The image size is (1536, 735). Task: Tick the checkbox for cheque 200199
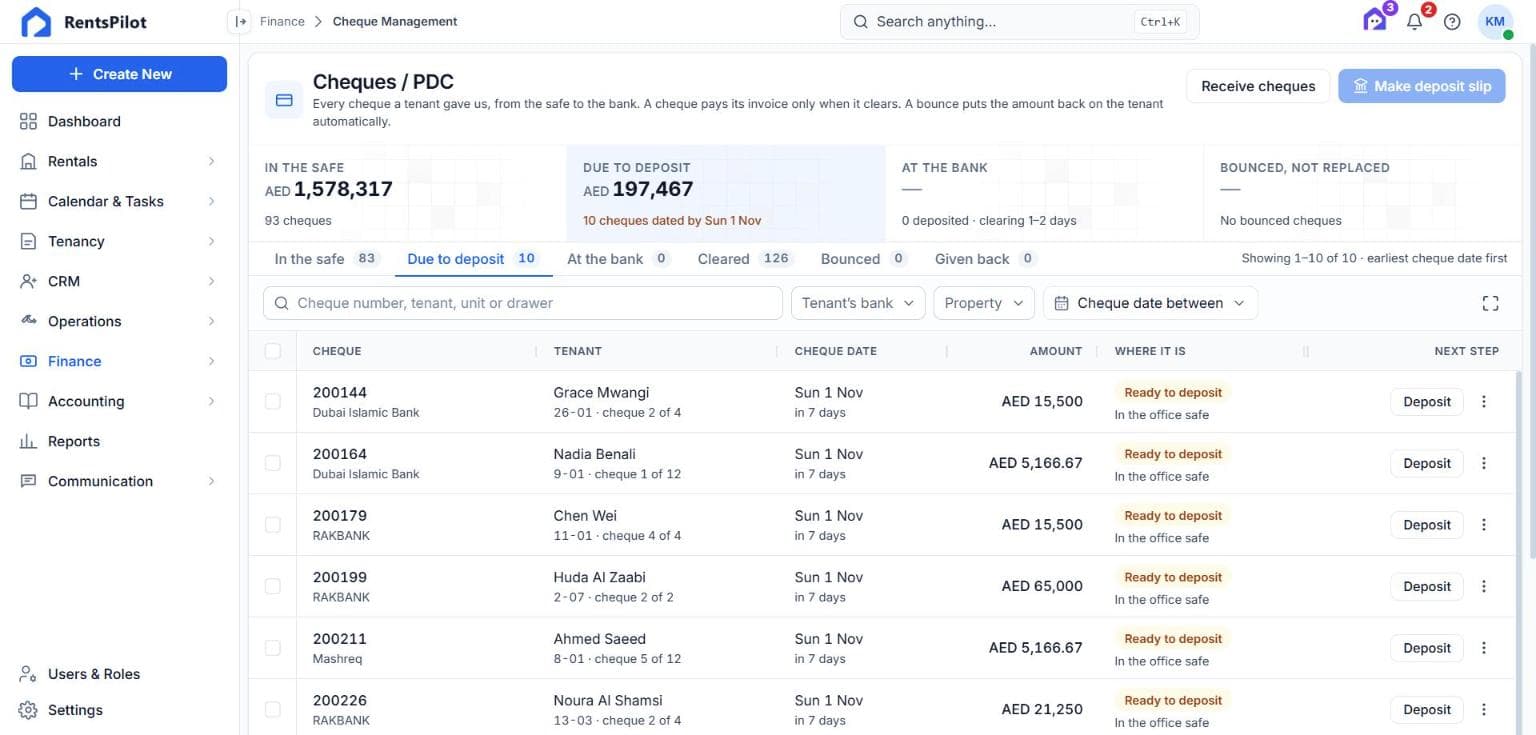(273, 587)
